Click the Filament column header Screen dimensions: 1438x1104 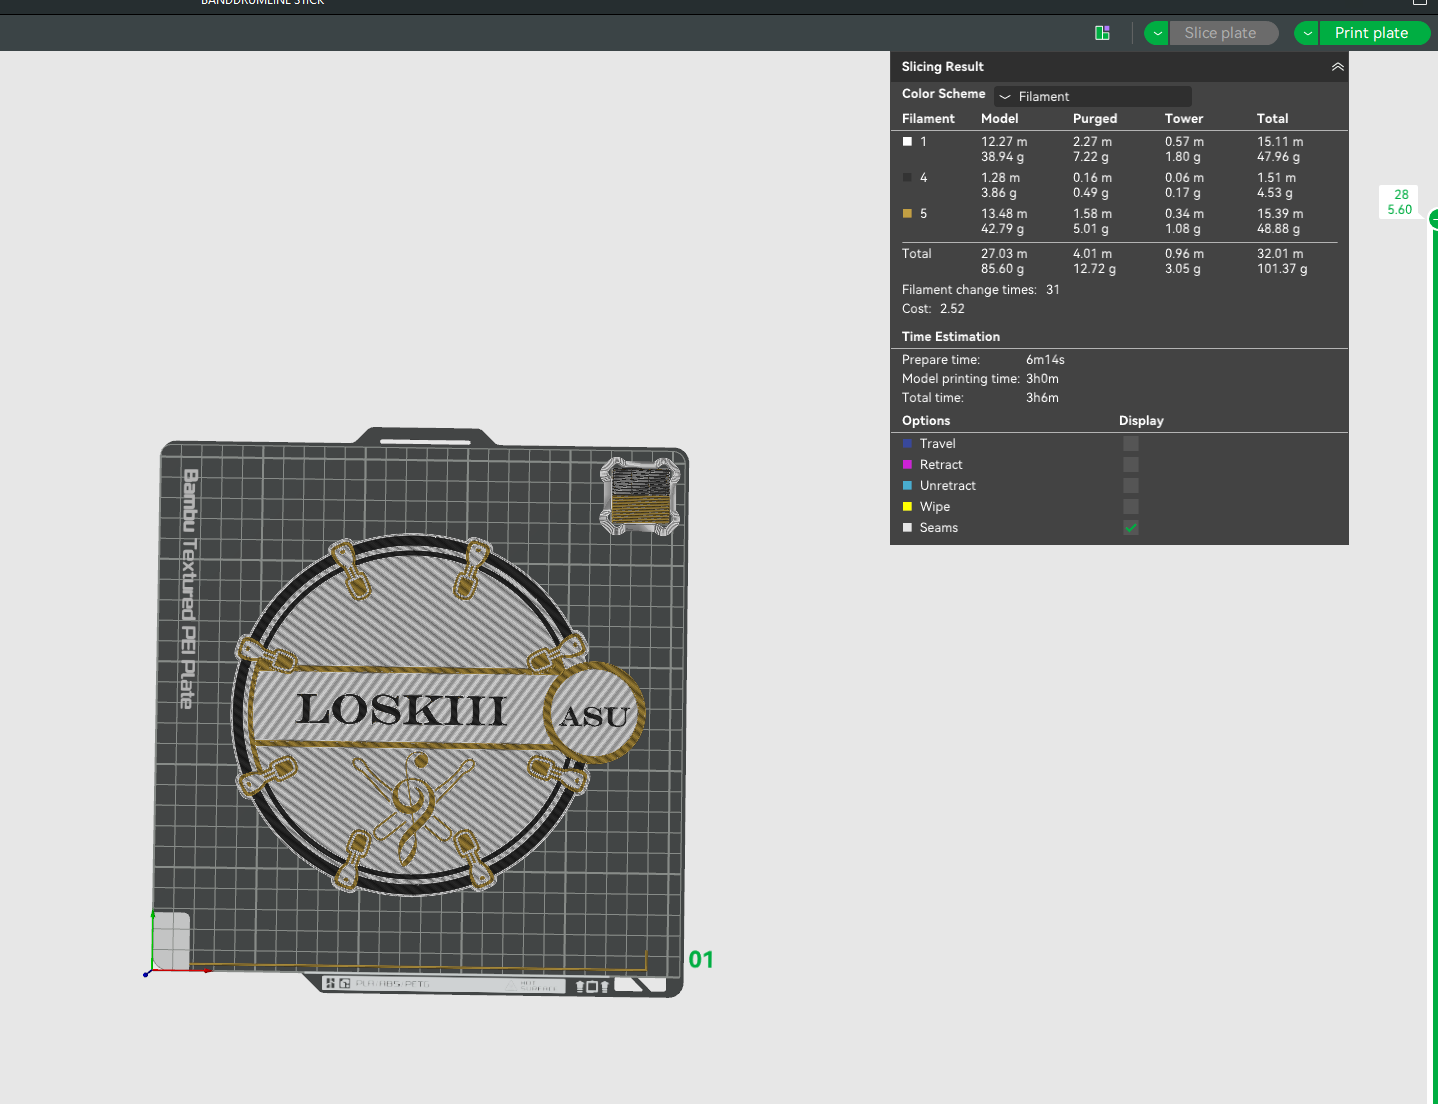[928, 118]
